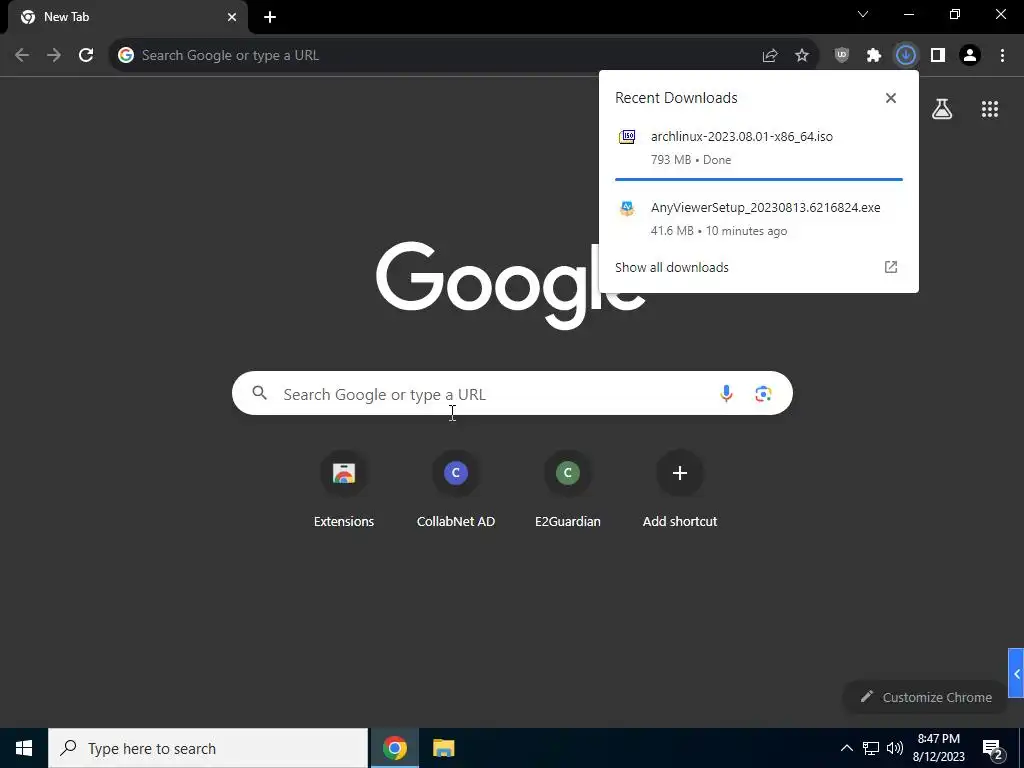The height and width of the screenshot is (768, 1024).
Task: Click the ISO file type icon
Action: pos(627,136)
